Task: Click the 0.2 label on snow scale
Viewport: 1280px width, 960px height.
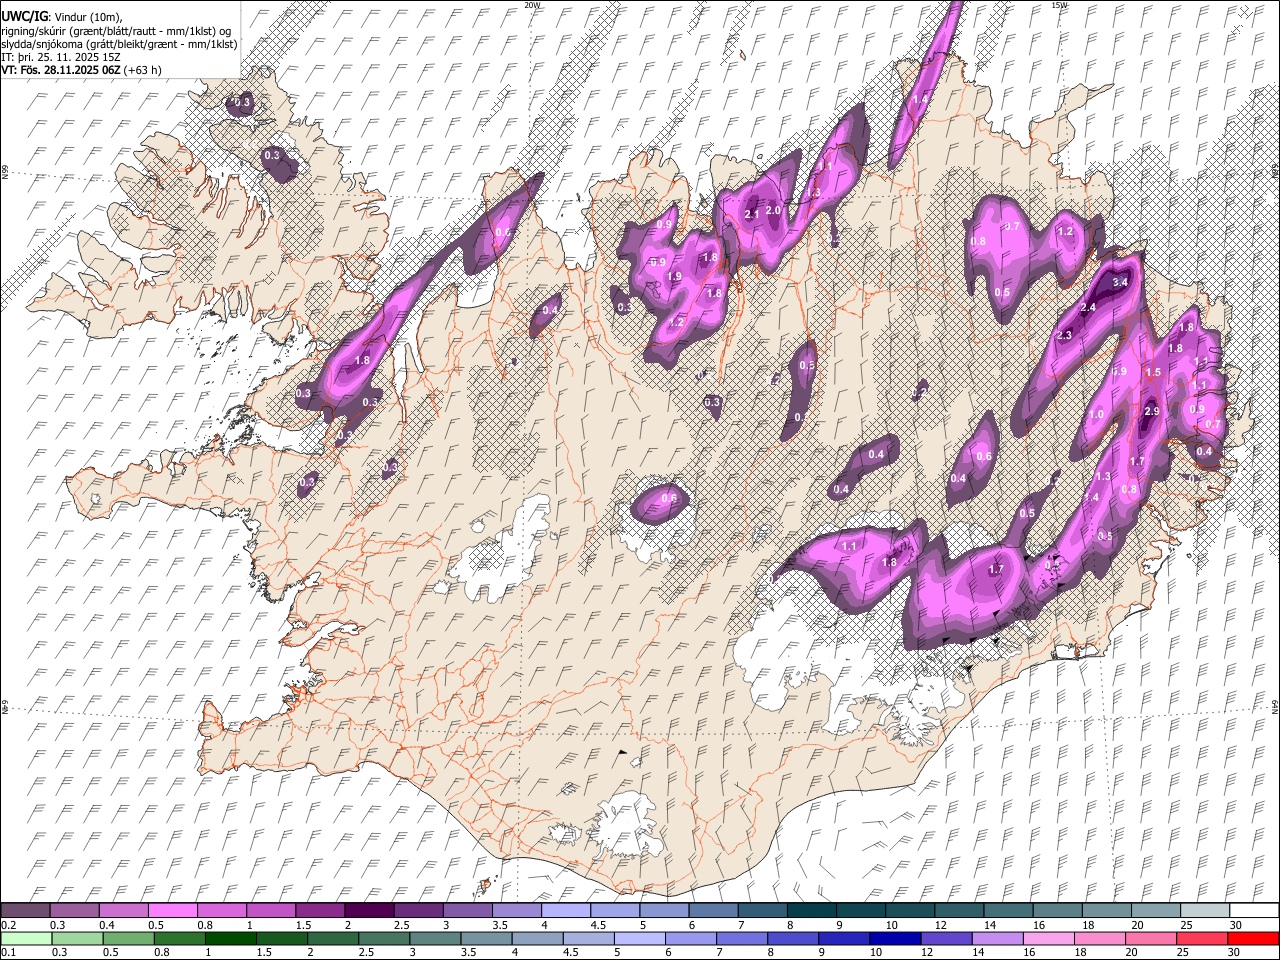Action: [8, 925]
